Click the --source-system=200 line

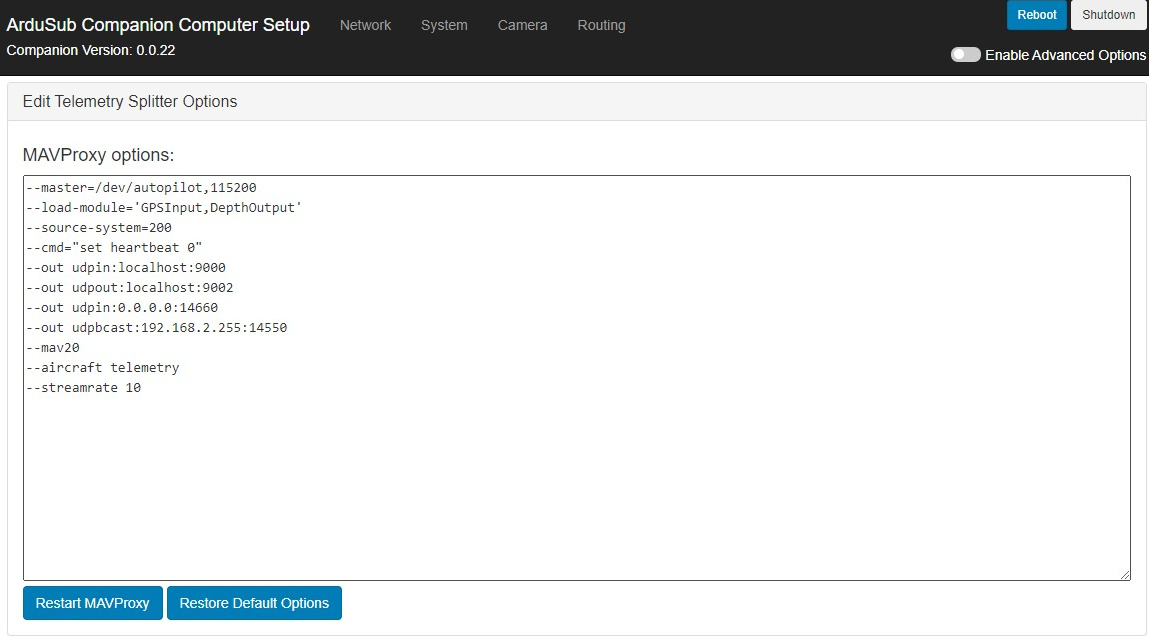(x=99, y=228)
